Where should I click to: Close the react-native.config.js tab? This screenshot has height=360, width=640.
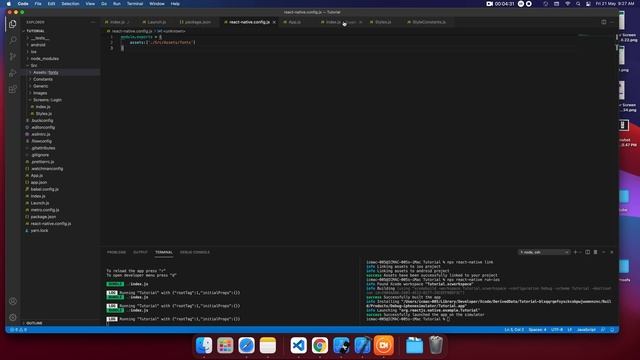coord(274,22)
